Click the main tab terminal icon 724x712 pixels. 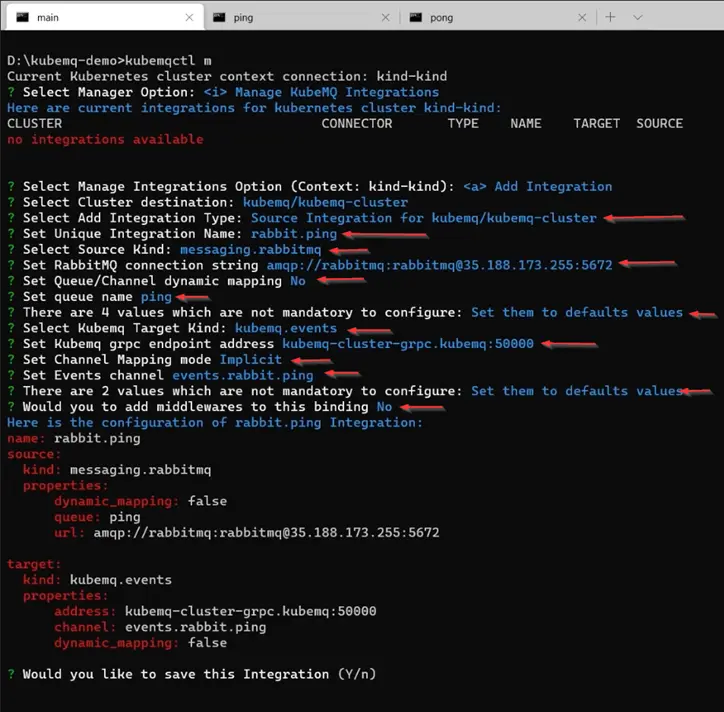coord(23,18)
